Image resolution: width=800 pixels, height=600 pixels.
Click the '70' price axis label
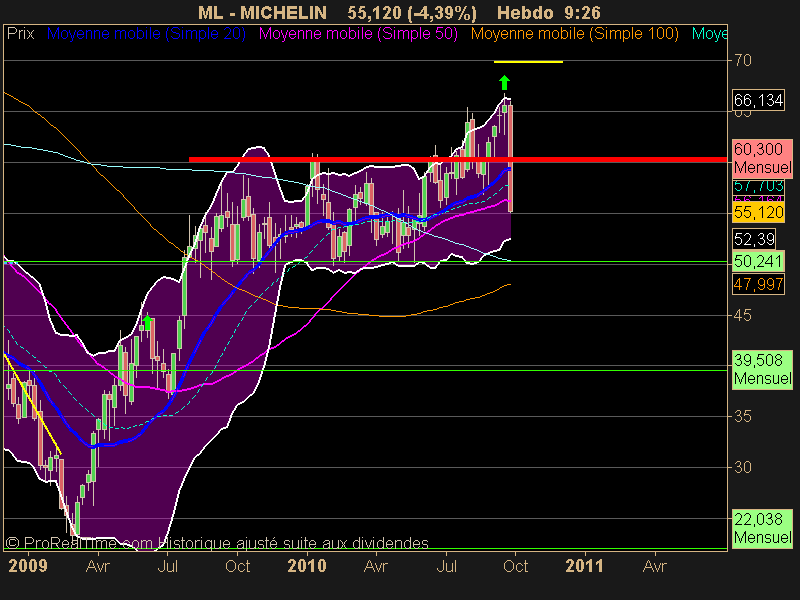pos(743,61)
